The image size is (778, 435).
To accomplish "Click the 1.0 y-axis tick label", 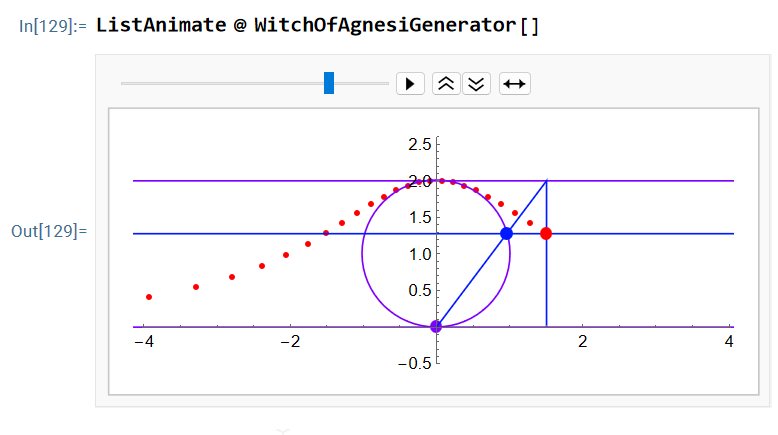I will click(x=420, y=254).
